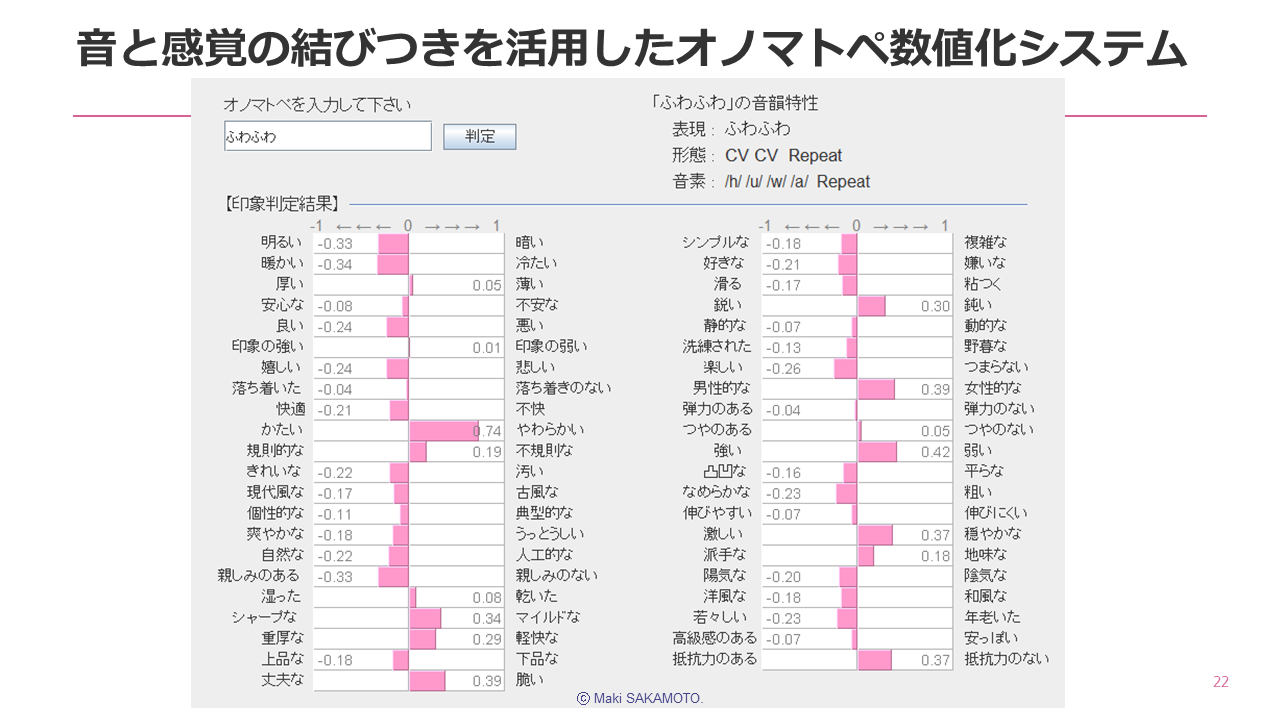Click the 洗練された label
Screen dimensions: 1280x720
(x=717, y=346)
